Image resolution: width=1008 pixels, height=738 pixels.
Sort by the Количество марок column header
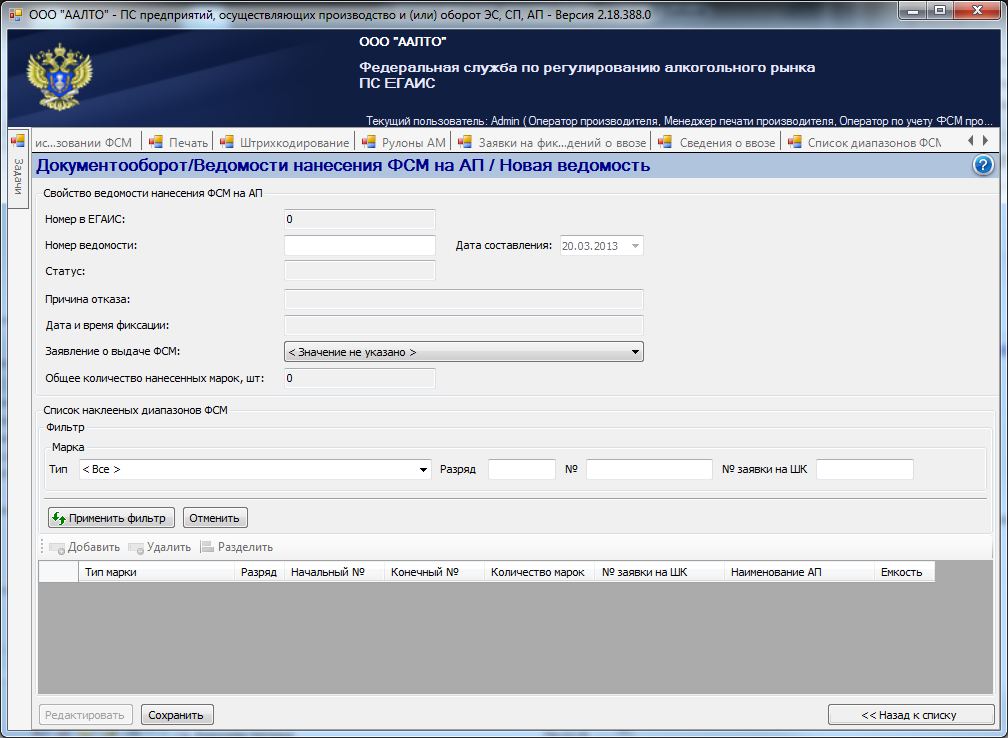[x=539, y=572]
